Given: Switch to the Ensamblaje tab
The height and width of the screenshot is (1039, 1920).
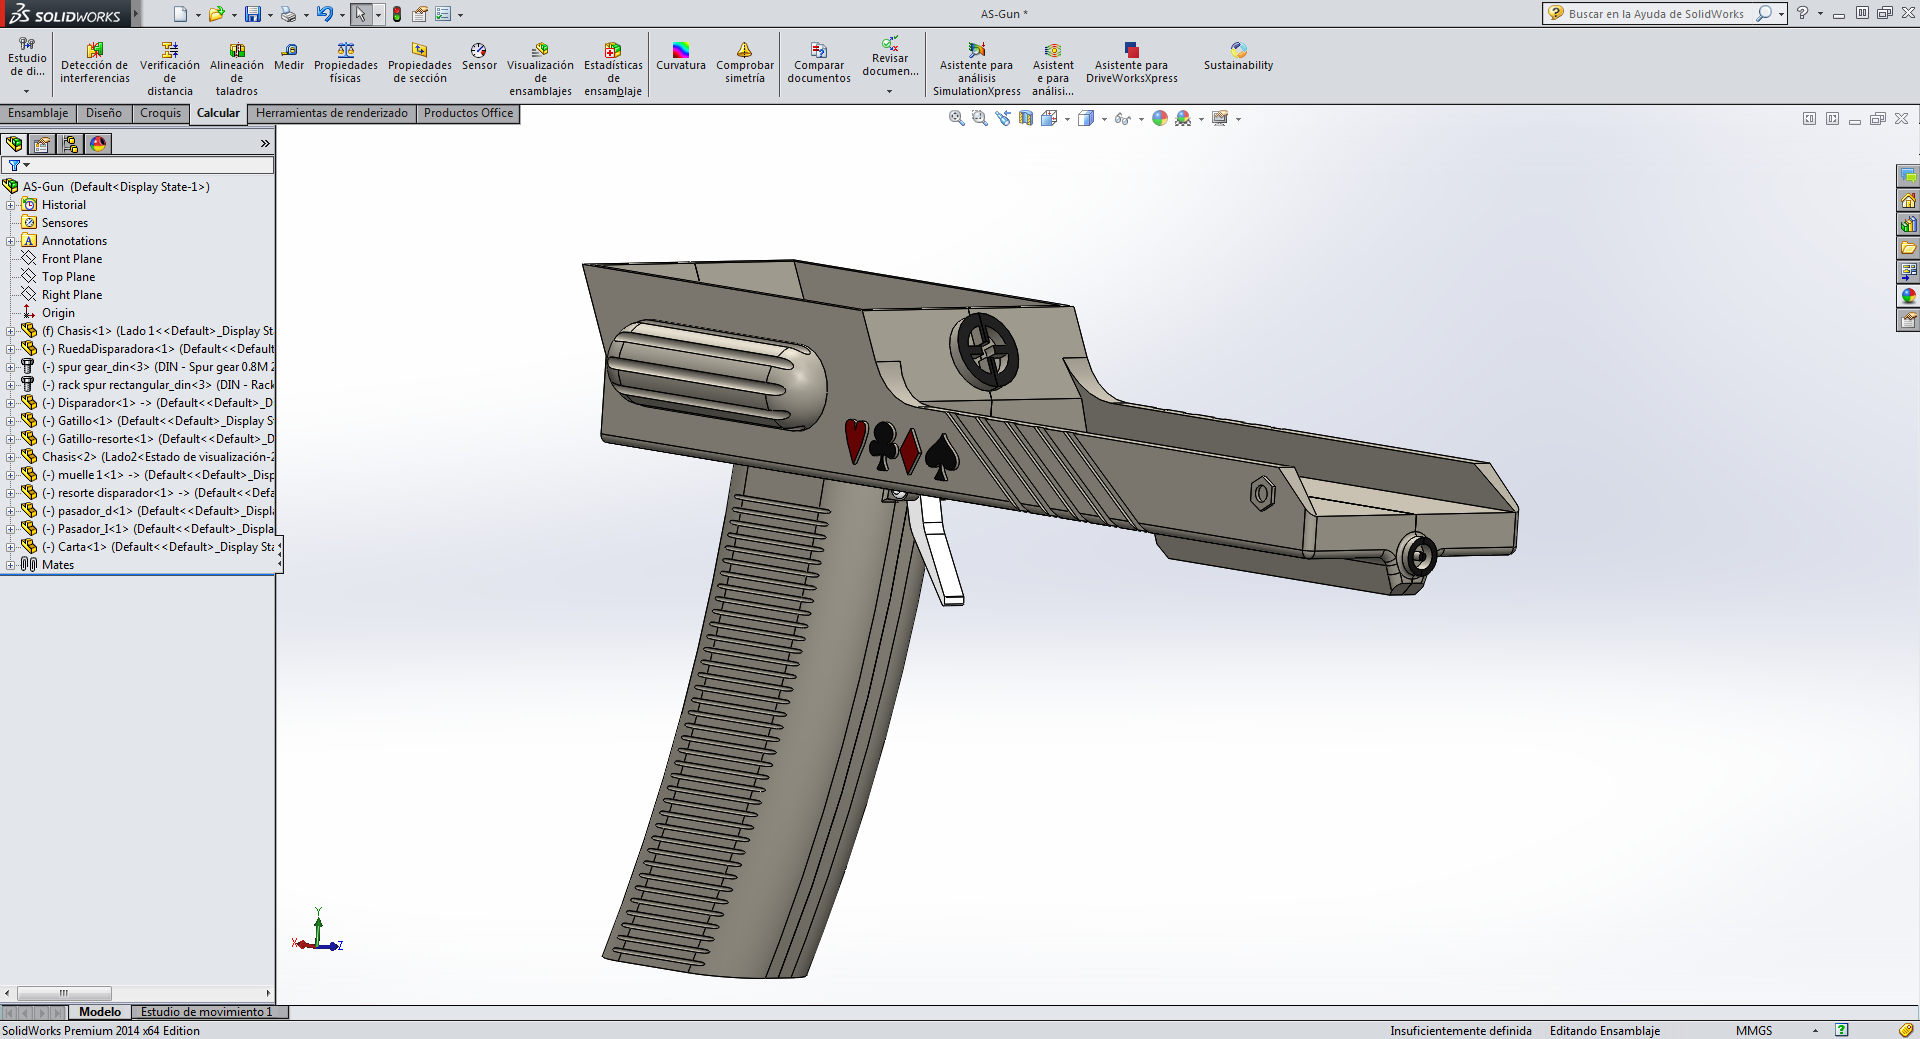Looking at the screenshot, I should pos(38,113).
